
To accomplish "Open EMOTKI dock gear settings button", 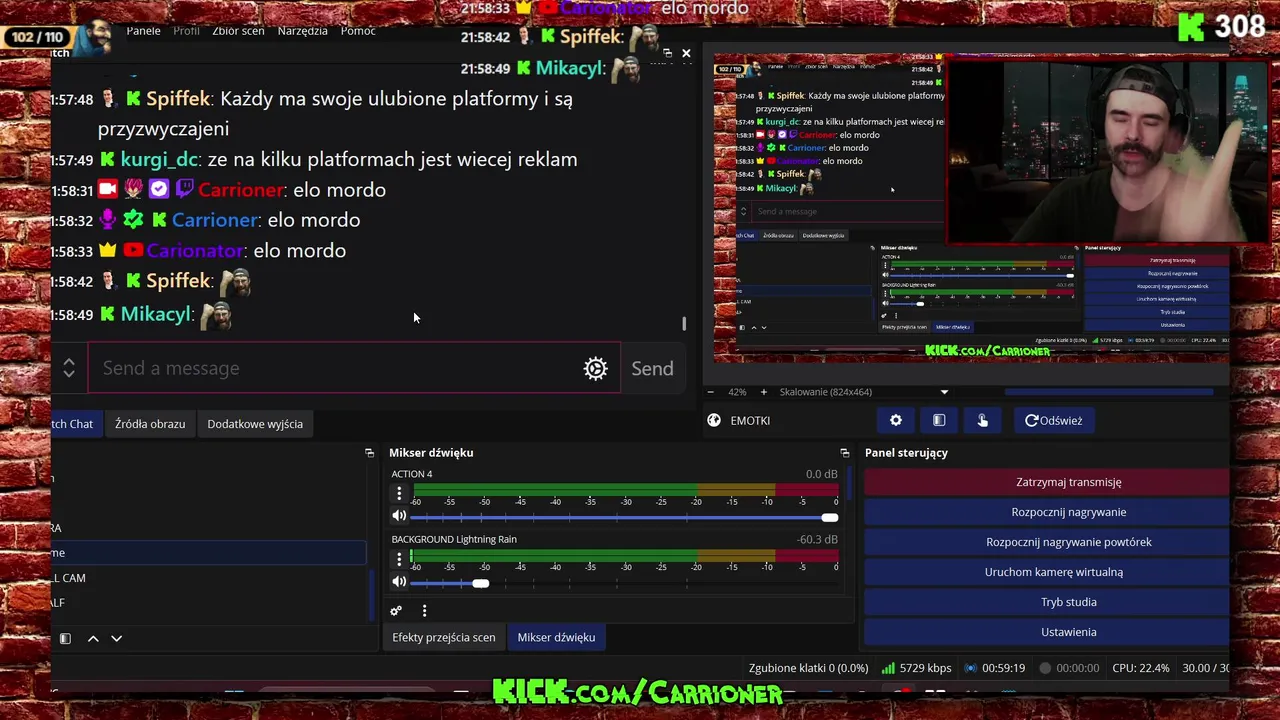I will [896, 421].
